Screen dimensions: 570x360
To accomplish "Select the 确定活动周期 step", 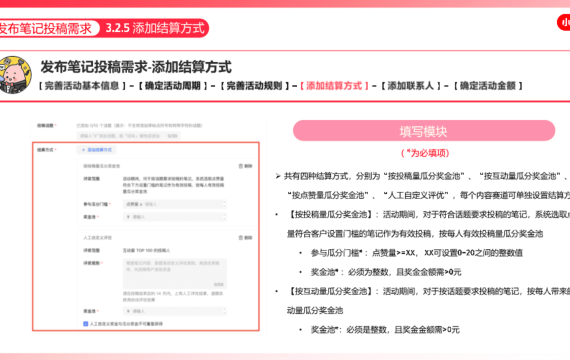I will [173, 86].
